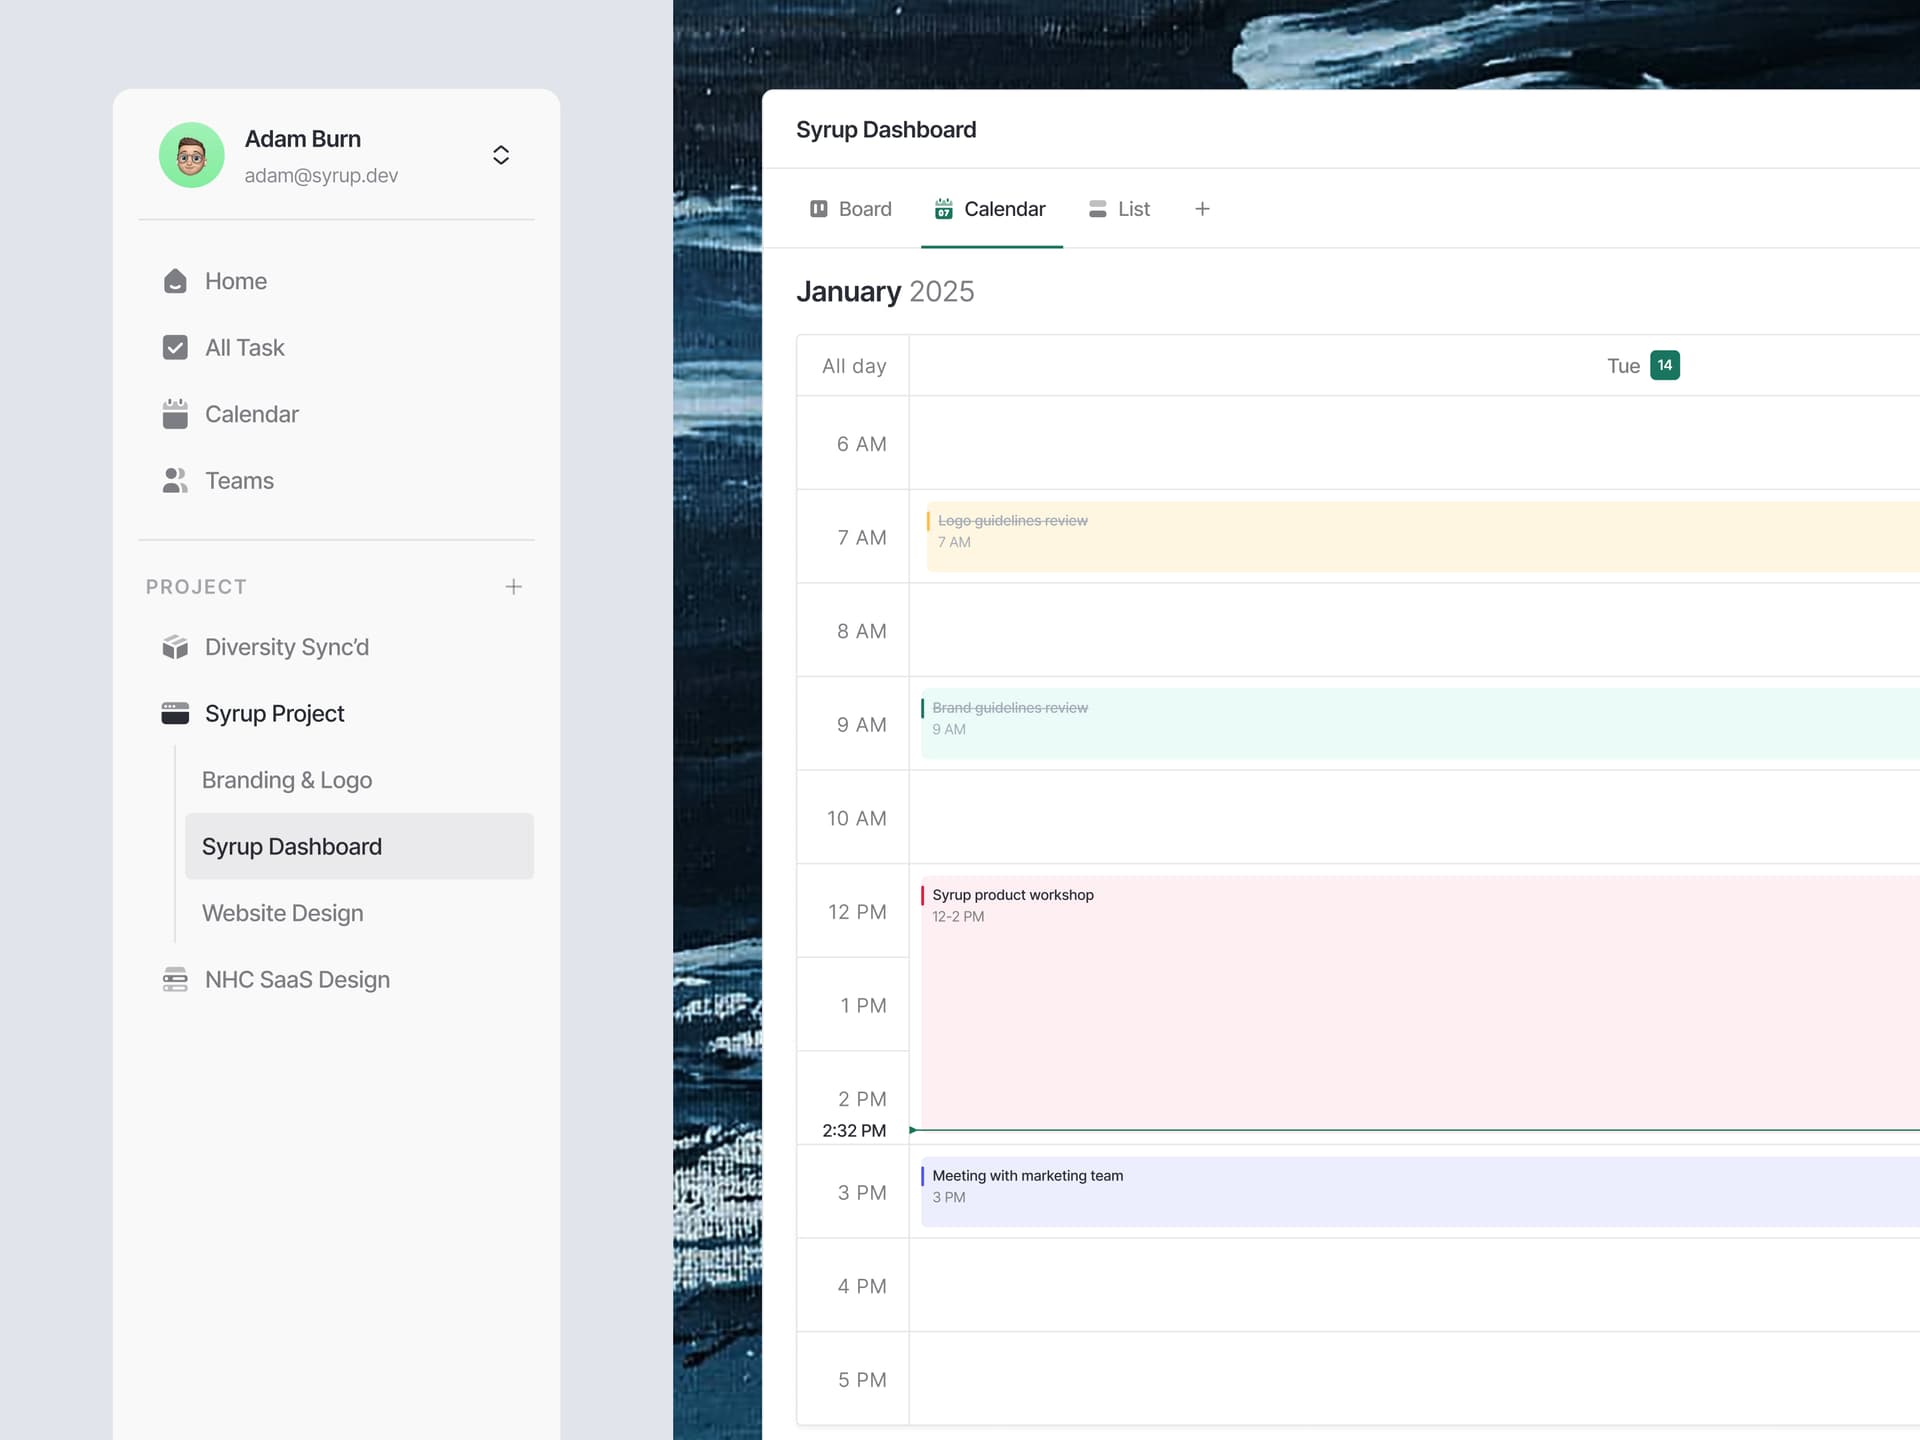Click the 2:32 PM current time marker
Viewport: 1920px width, 1440px height.
pos(854,1130)
